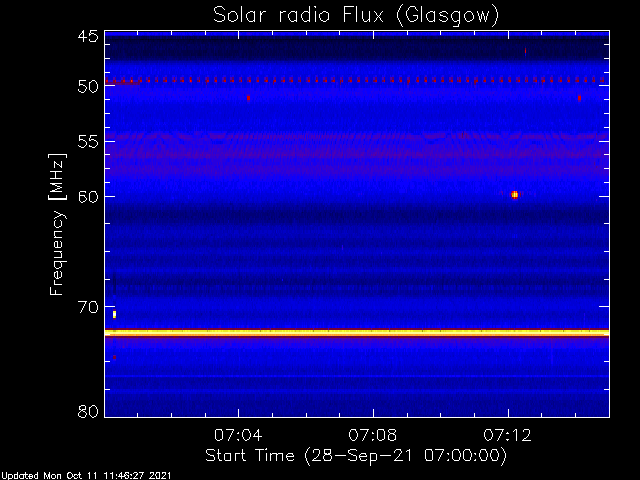Click the bright yellow horizontal interference band

(357, 333)
